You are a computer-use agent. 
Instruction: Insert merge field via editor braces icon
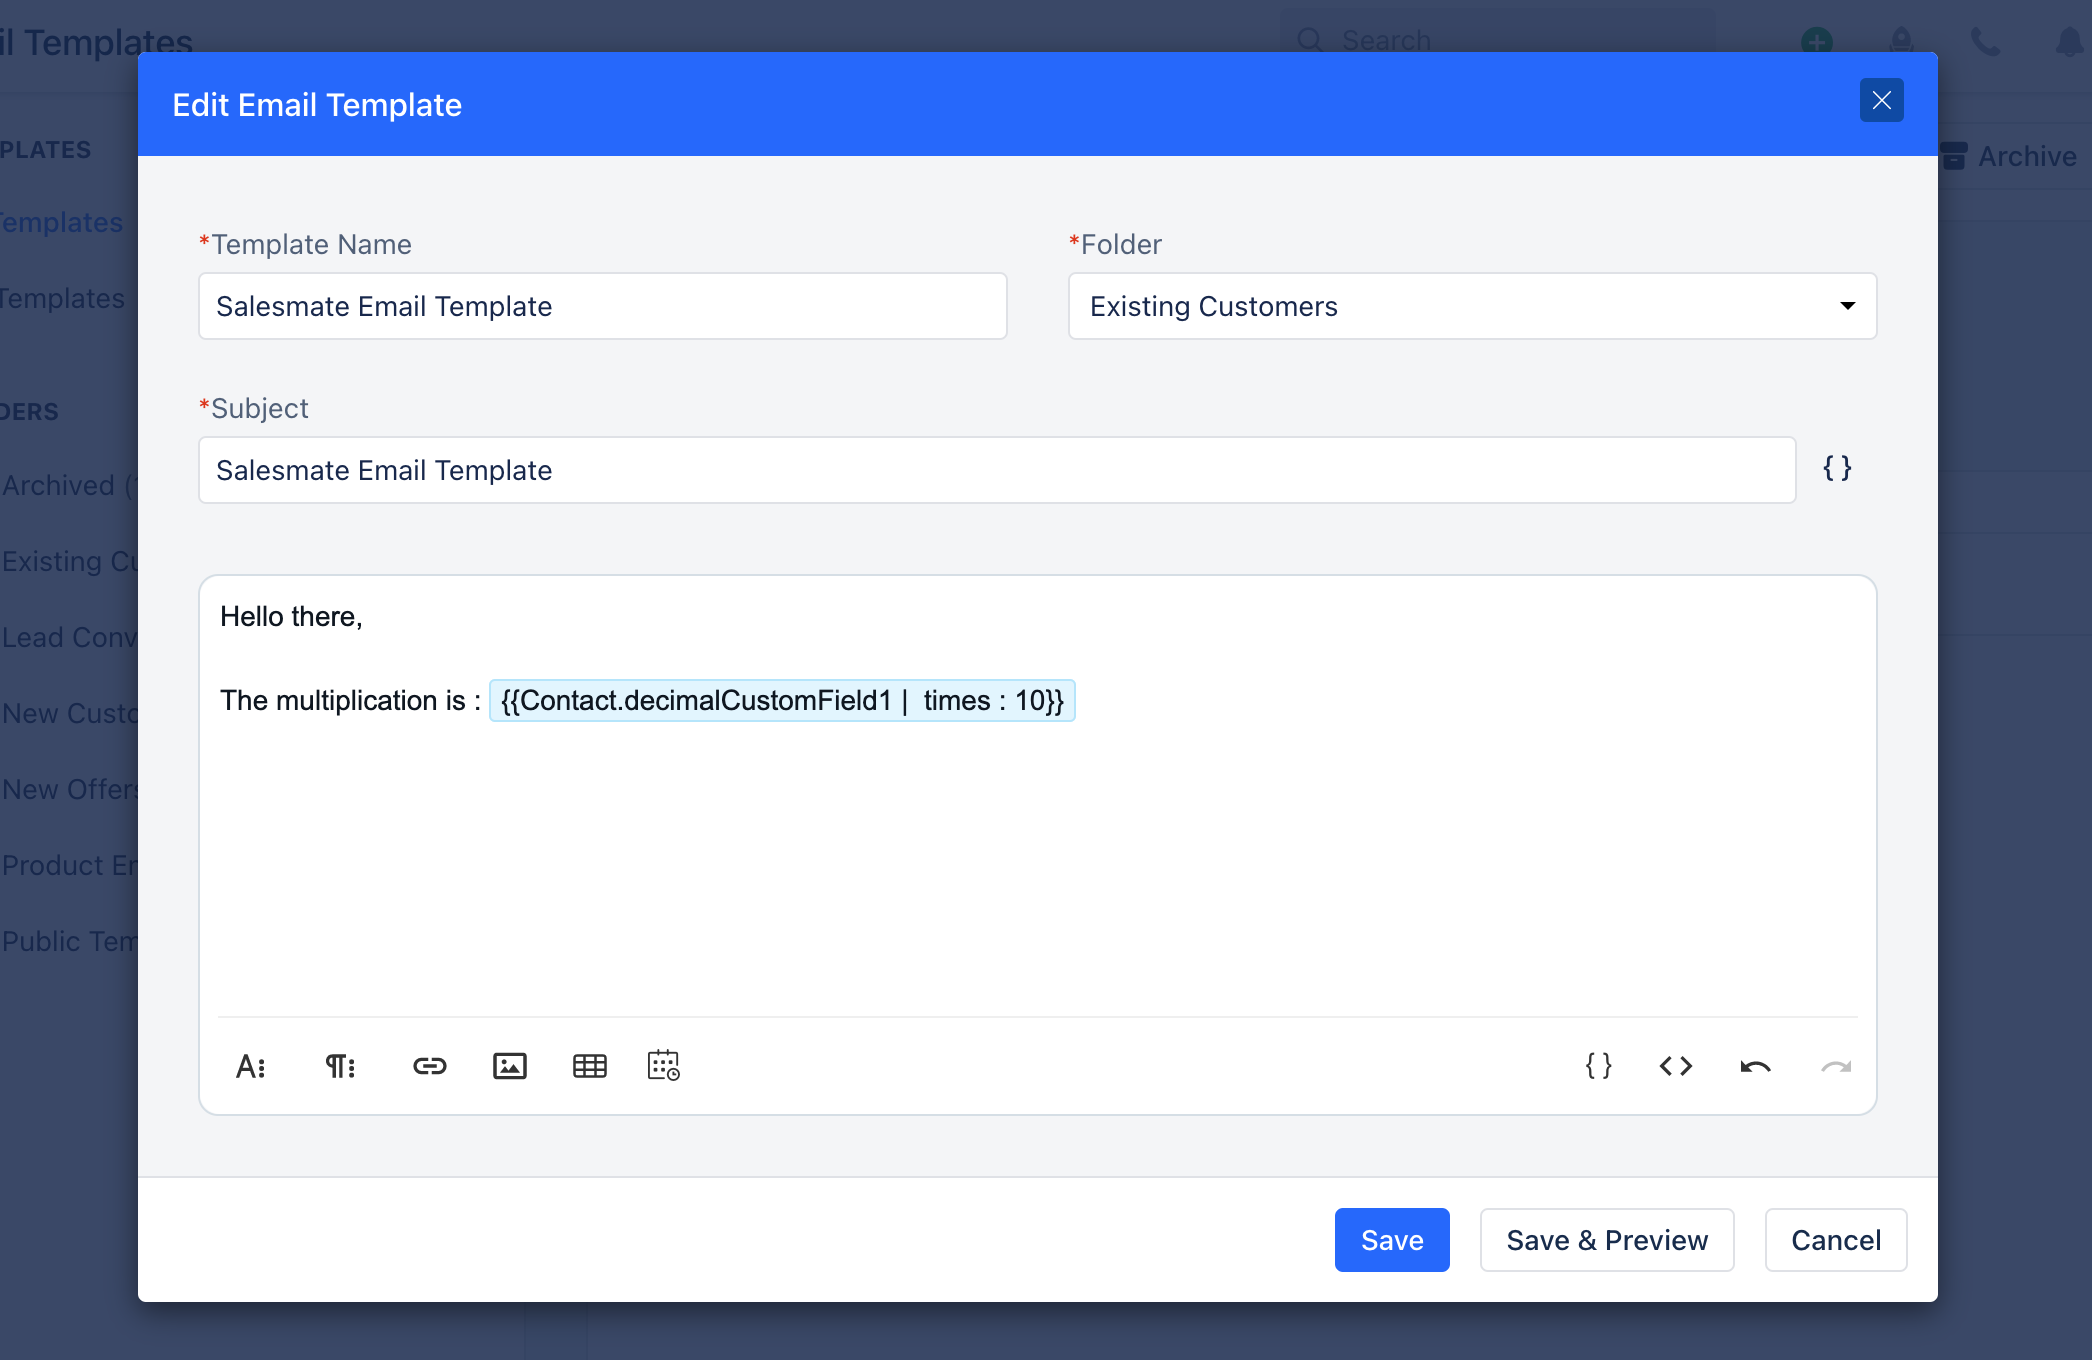point(1599,1066)
